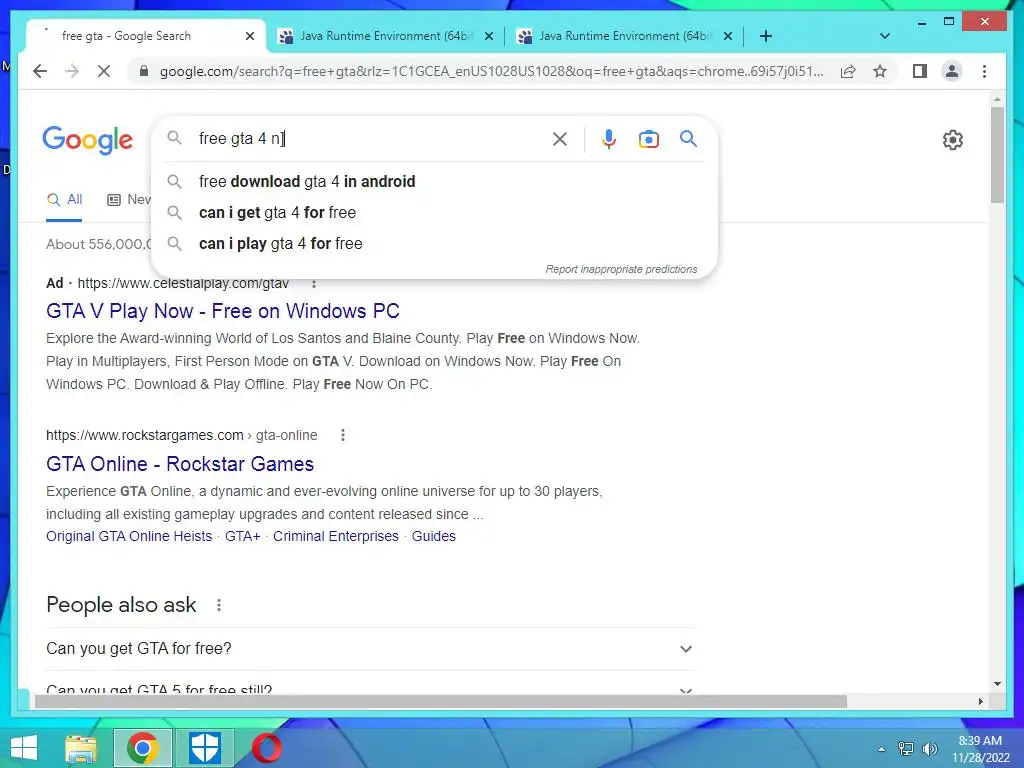Screen dimensions: 1024x768
Task: Open Chrome side panel icon
Action: [x=920, y=71]
